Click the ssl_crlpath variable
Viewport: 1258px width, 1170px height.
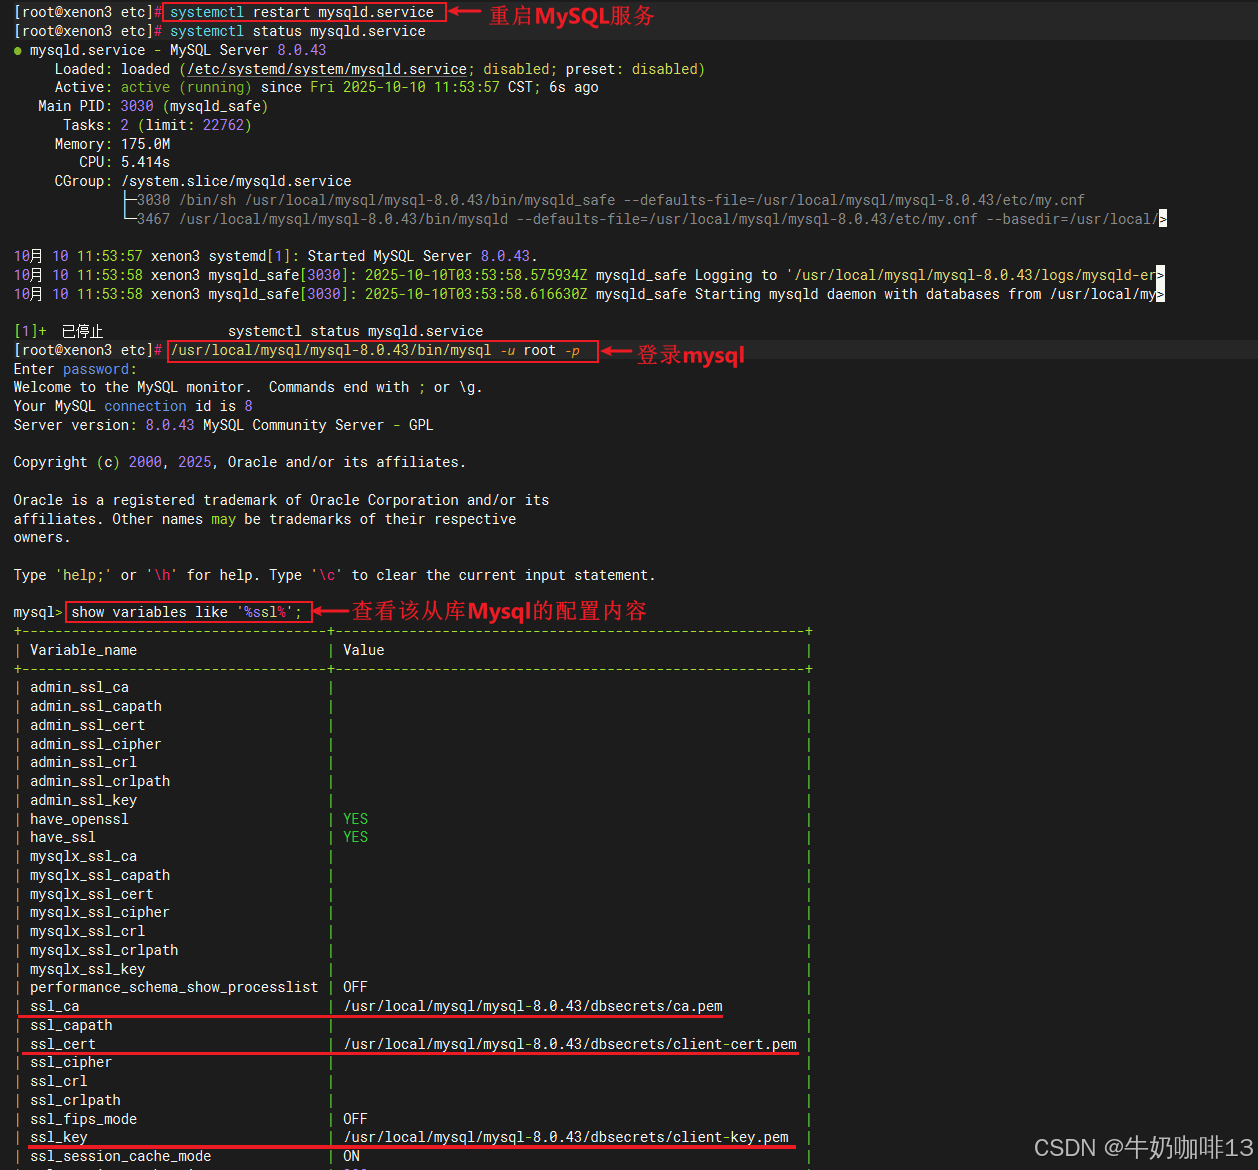click(75, 1100)
